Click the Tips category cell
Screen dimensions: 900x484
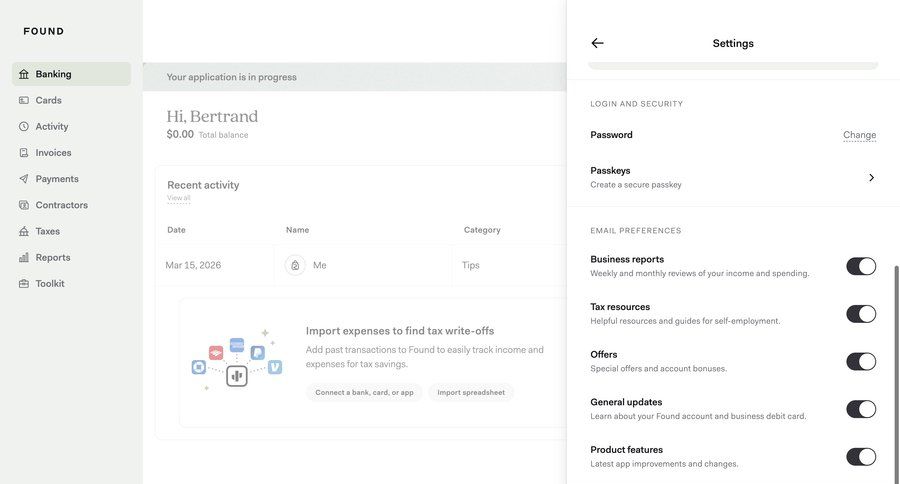(x=471, y=265)
